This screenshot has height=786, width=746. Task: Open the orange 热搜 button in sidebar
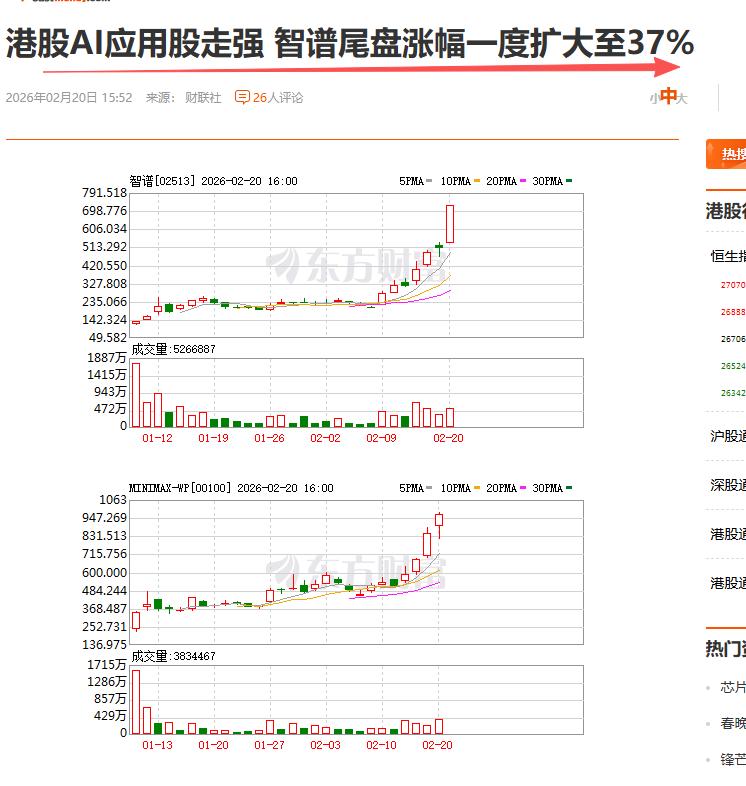tap(726, 154)
